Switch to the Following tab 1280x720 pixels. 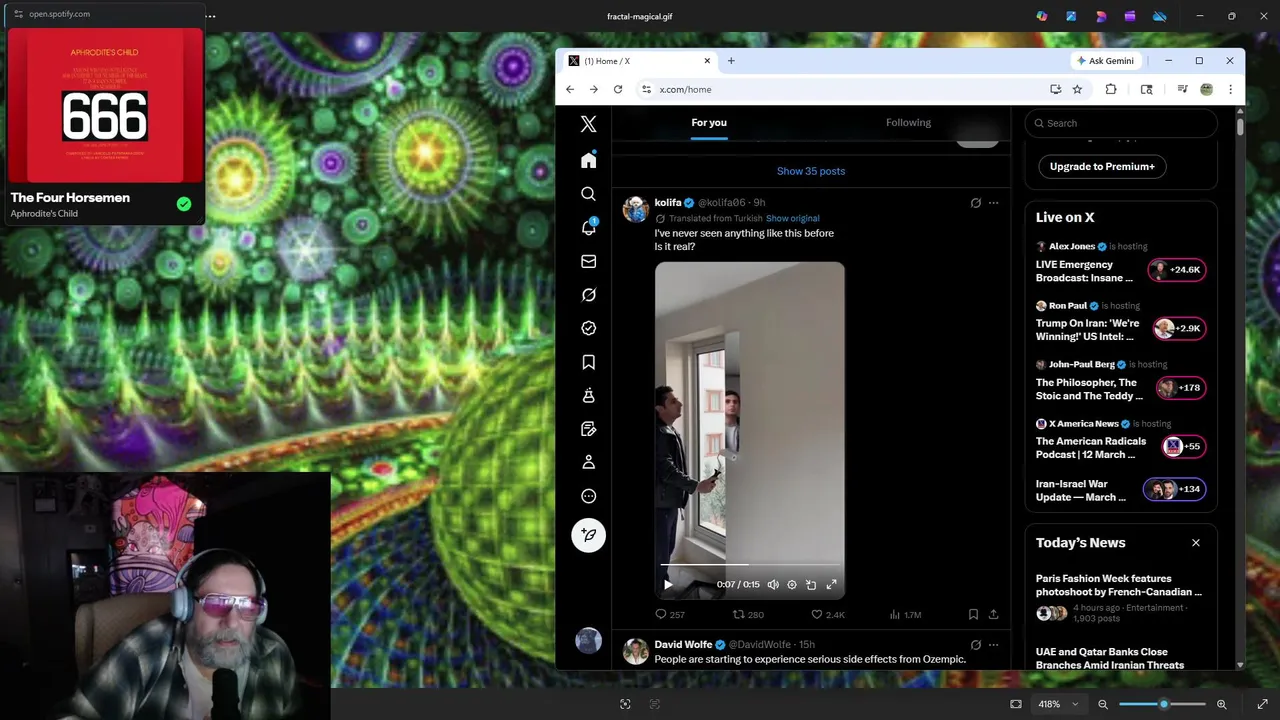click(x=908, y=123)
